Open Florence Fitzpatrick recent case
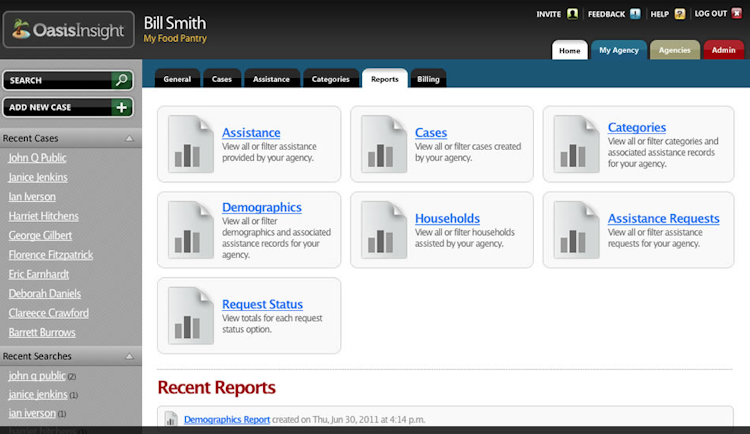 pyautogui.click(x=51, y=255)
